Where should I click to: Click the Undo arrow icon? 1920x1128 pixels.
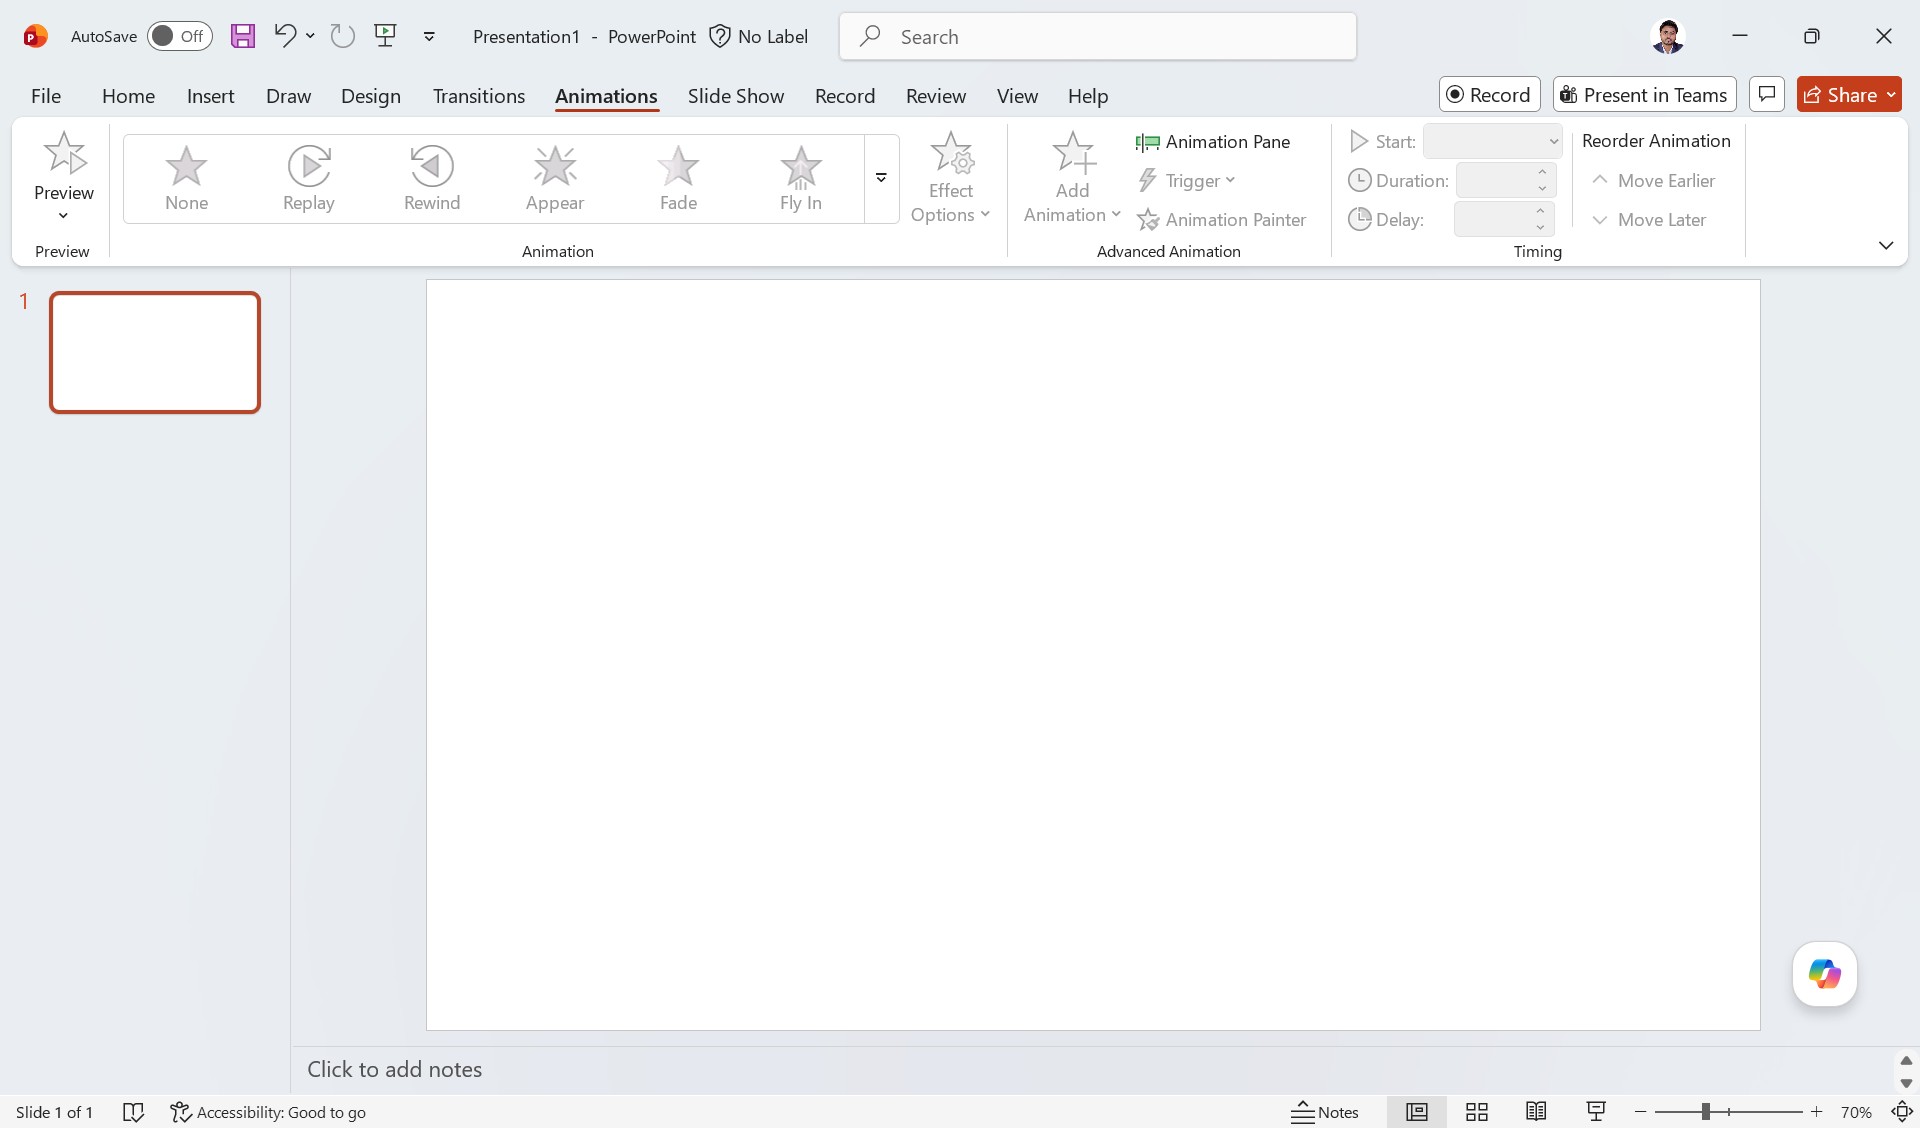tap(285, 36)
